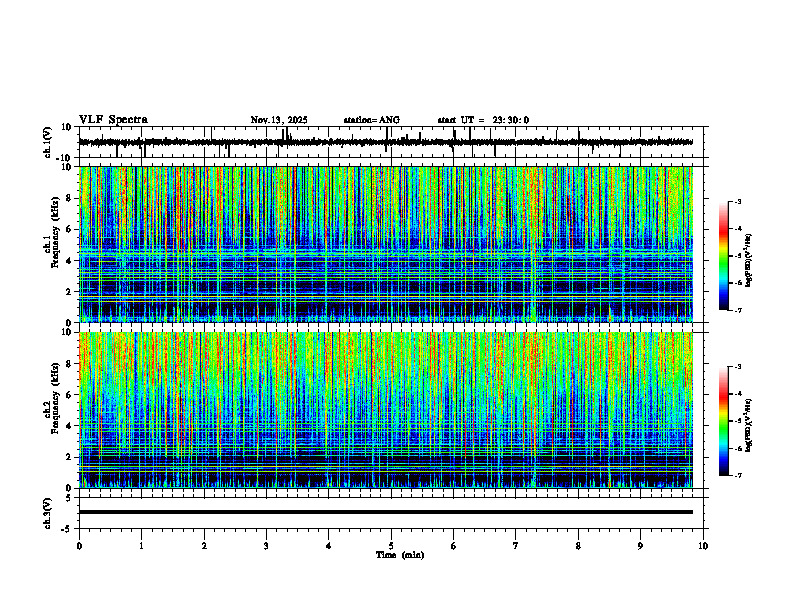Click time axis end tick label "10"
792x612 pixels.
coord(703,546)
